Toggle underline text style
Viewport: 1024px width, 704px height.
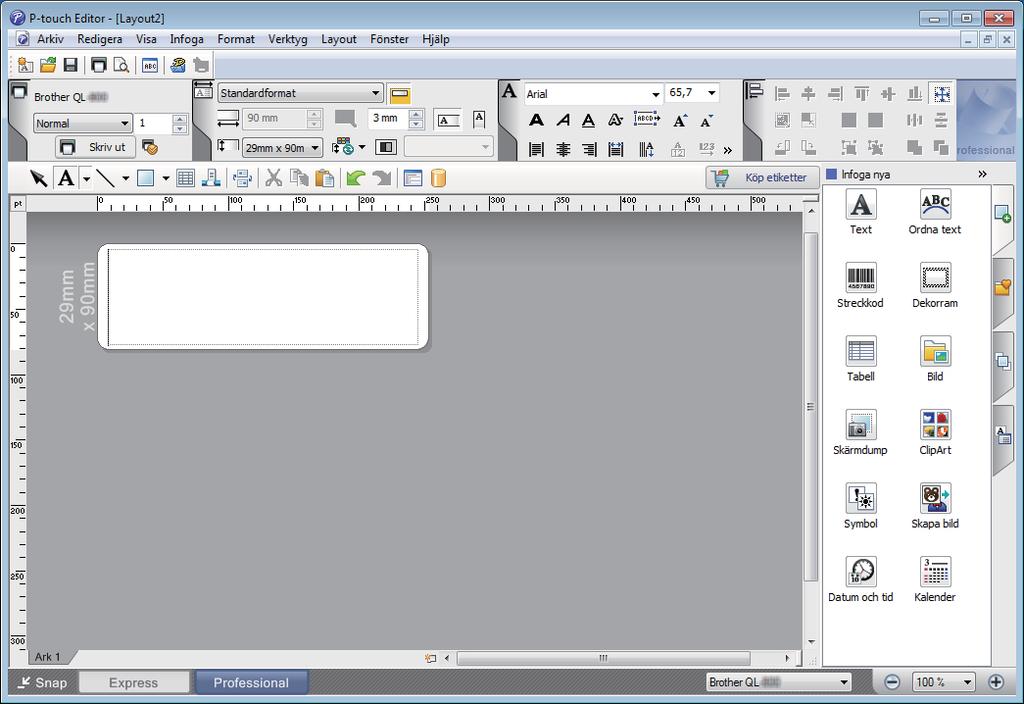588,120
